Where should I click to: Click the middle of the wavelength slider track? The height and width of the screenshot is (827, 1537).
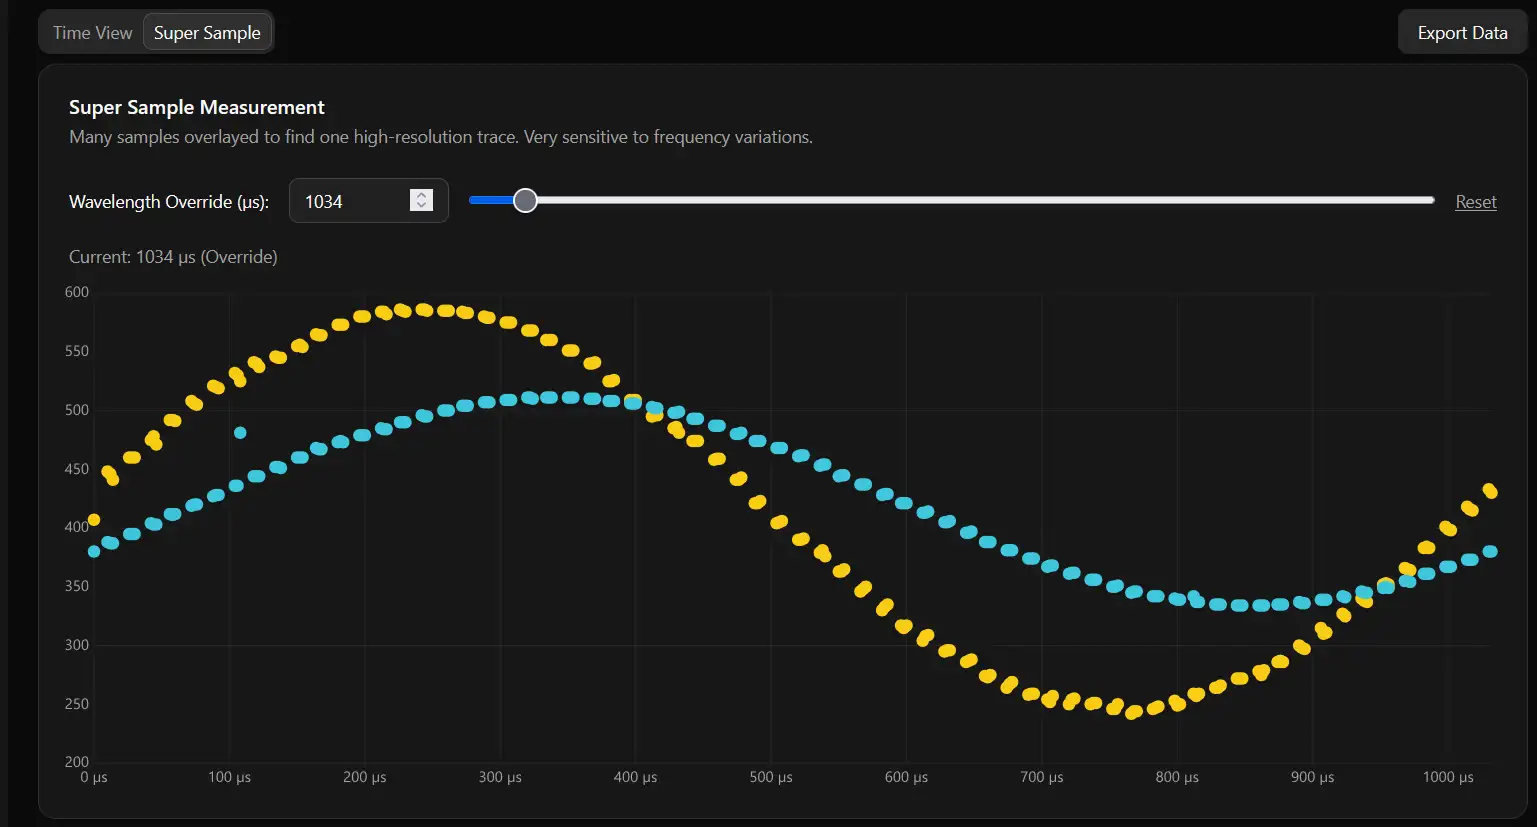click(952, 201)
